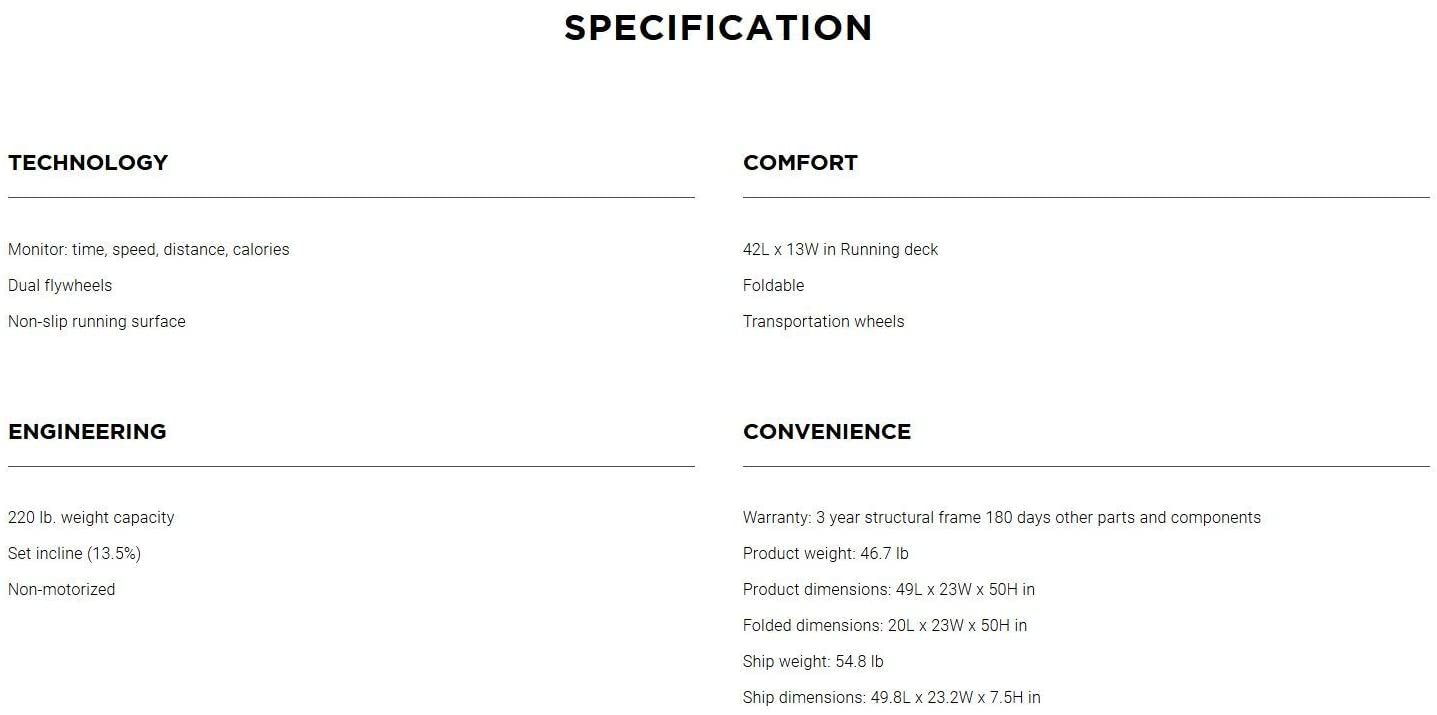Select the Ship weight 54.8 lb line

813,662
